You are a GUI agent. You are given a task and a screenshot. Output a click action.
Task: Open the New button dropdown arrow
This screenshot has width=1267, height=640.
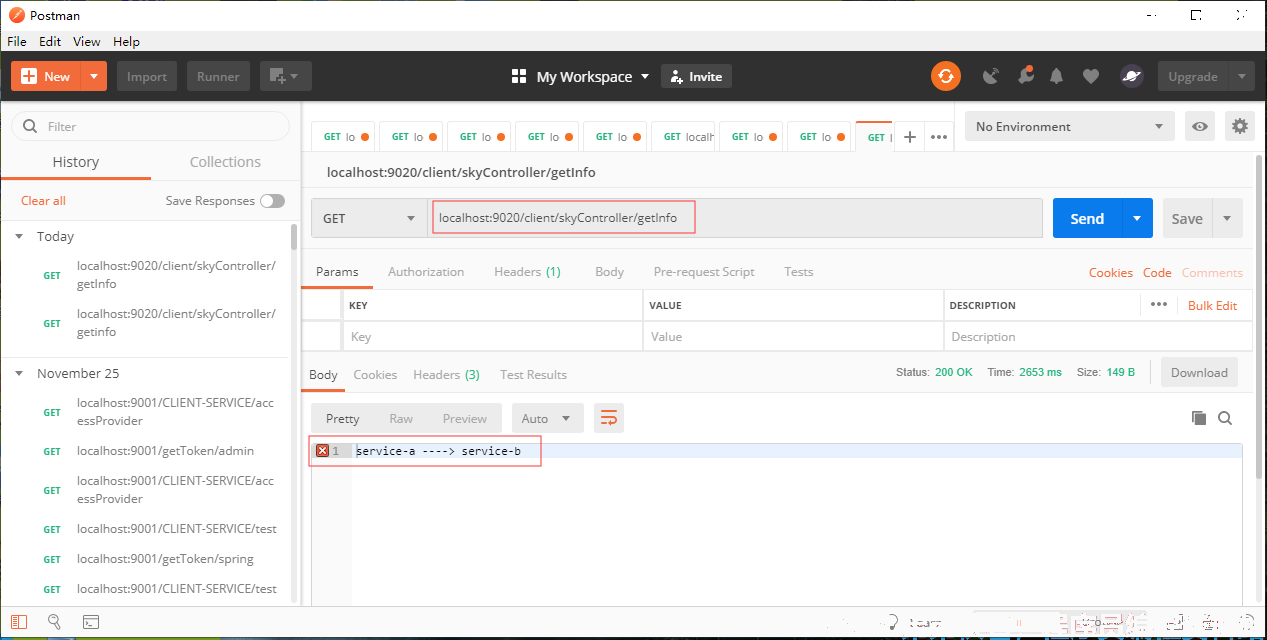coord(93,76)
